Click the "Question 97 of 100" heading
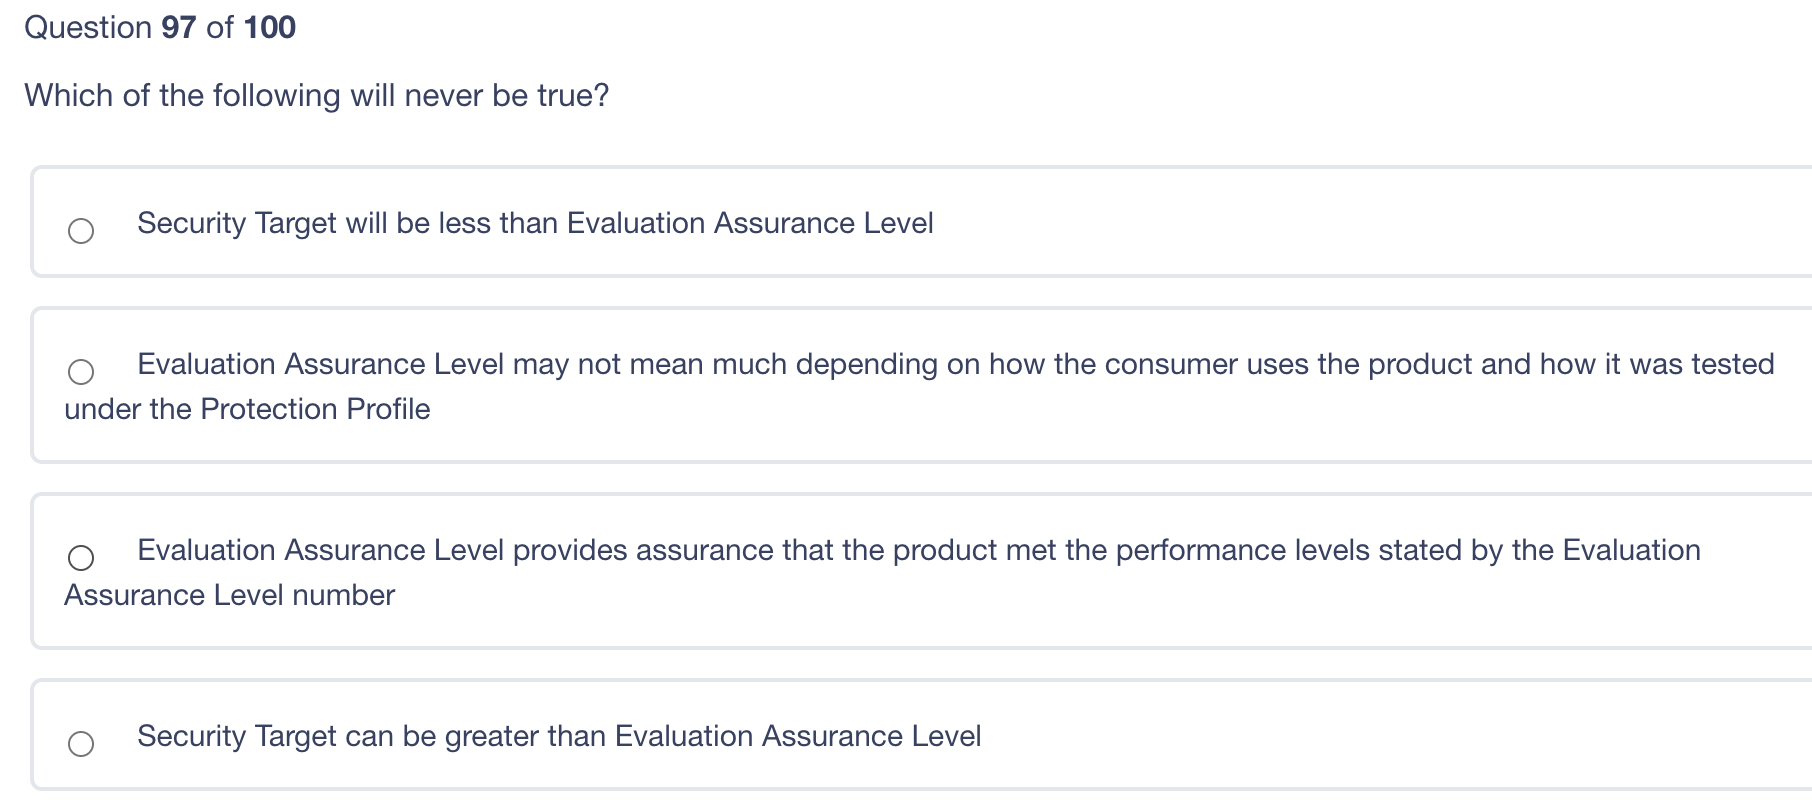 pyautogui.click(x=160, y=27)
